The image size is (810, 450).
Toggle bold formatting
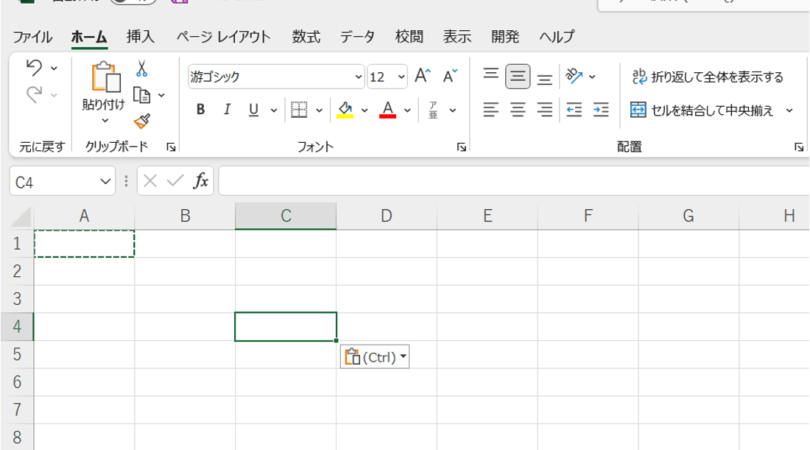click(200, 110)
